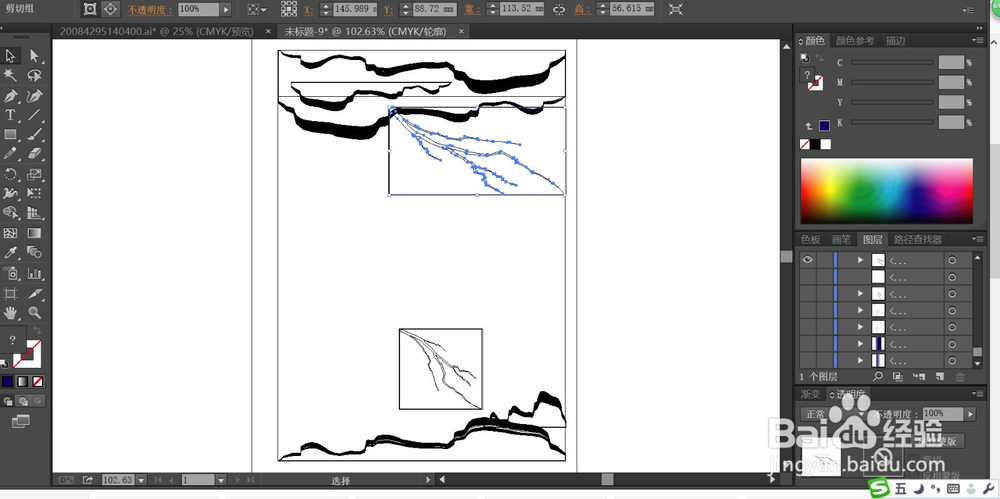This screenshot has height=499, width=1000.
Task: Select the Direct Selection tool
Action: 34,56
